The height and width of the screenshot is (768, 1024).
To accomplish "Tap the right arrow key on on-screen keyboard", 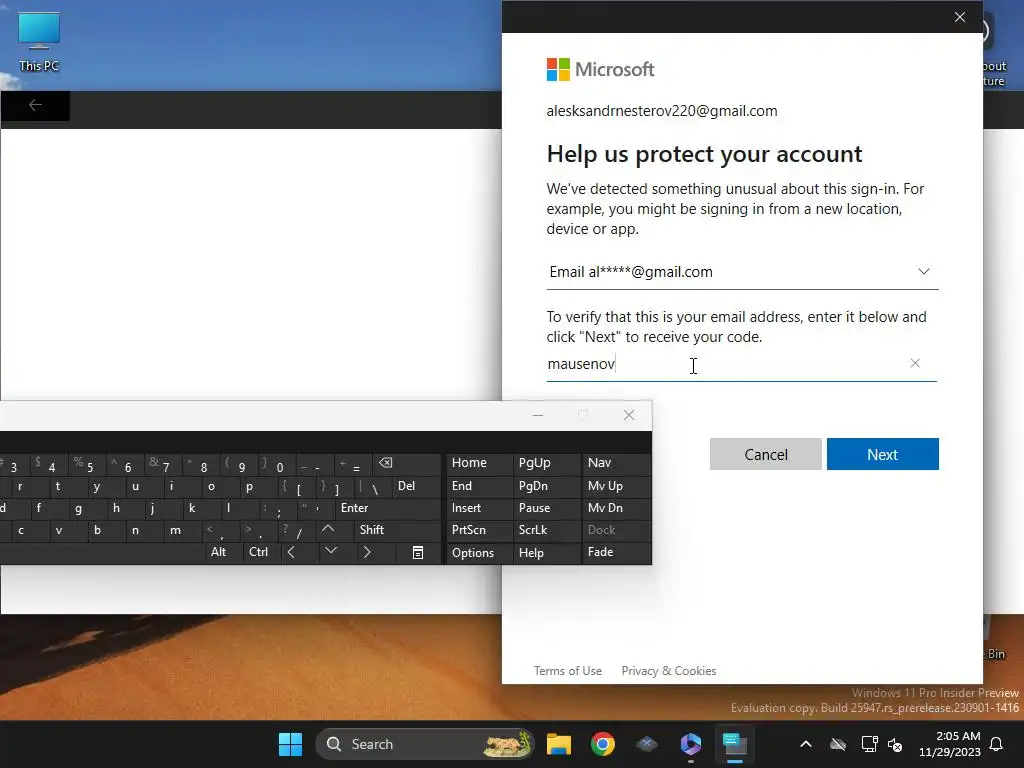I will coord(375,552).
